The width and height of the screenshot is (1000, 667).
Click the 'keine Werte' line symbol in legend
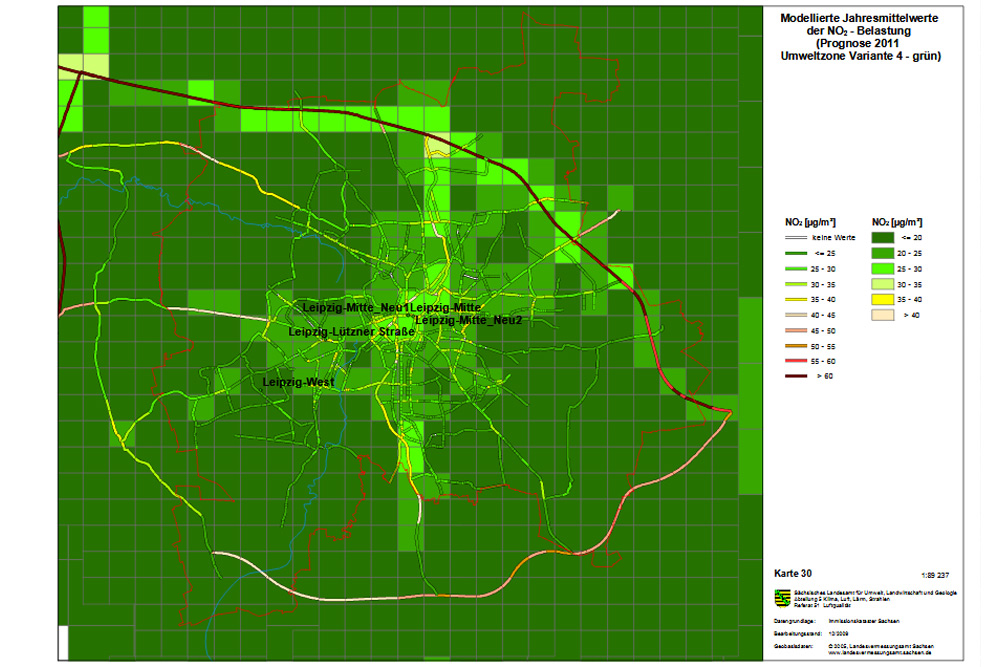pos(799,238)
